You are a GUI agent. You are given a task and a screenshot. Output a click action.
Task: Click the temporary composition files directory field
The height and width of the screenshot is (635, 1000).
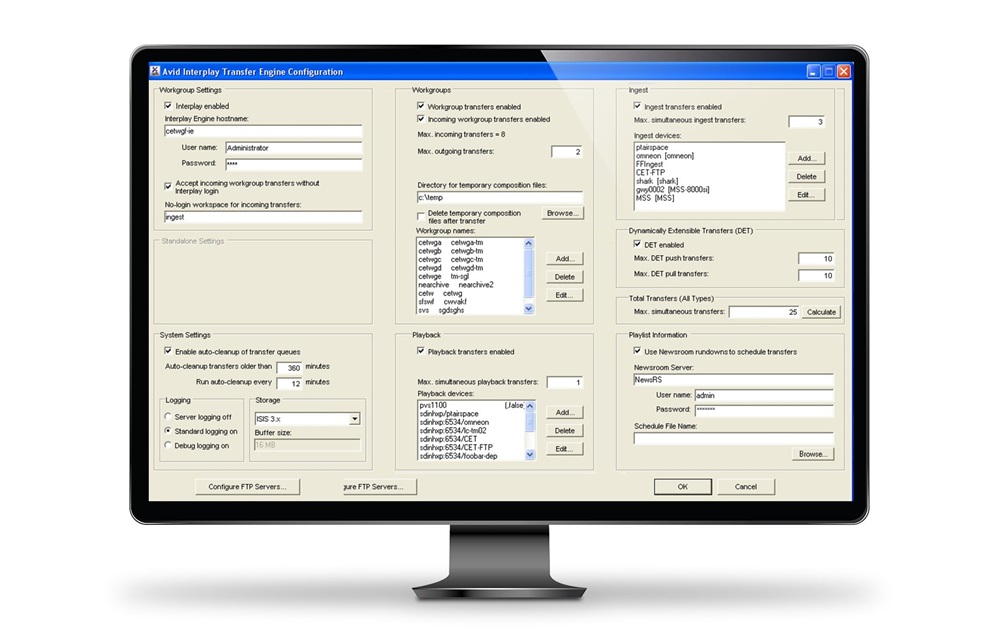click(499, 198)
